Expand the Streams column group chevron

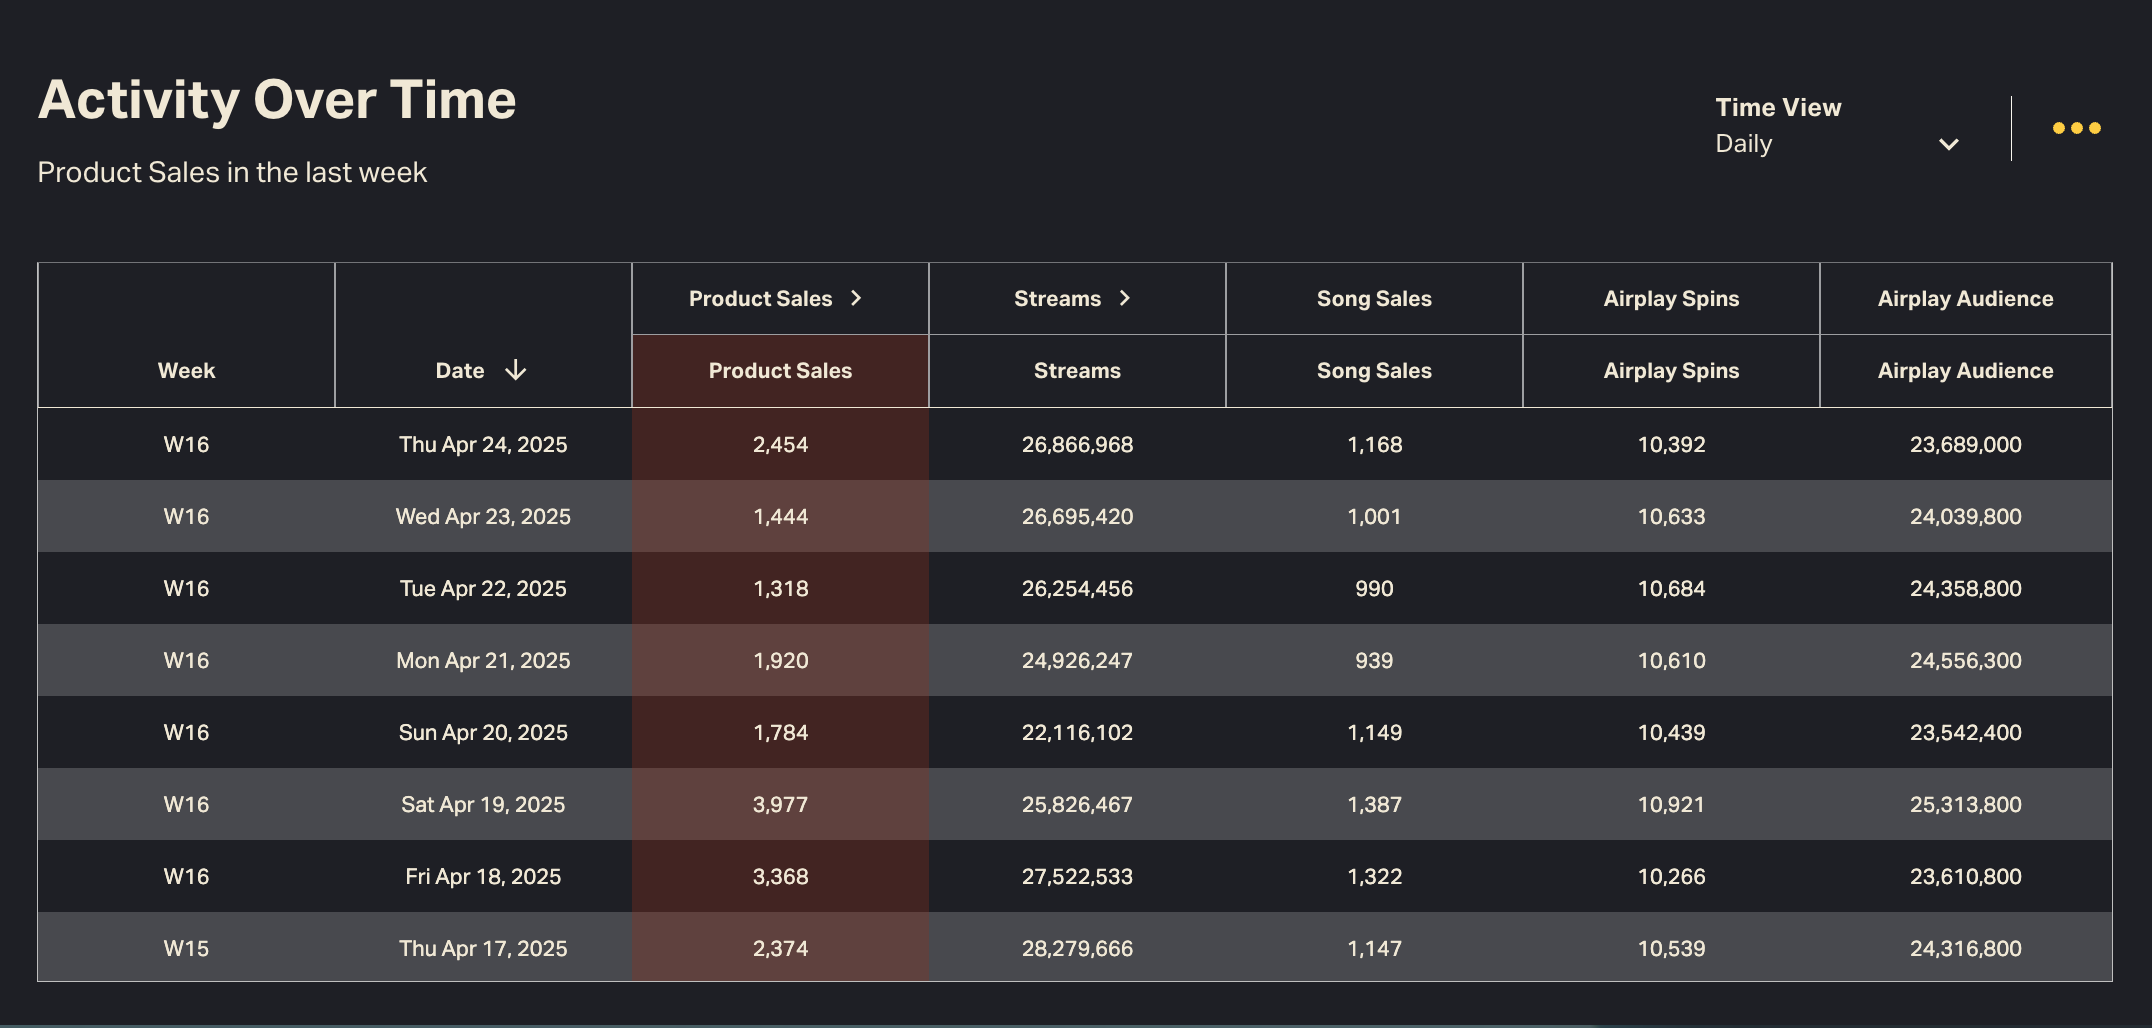(1125, 298)
